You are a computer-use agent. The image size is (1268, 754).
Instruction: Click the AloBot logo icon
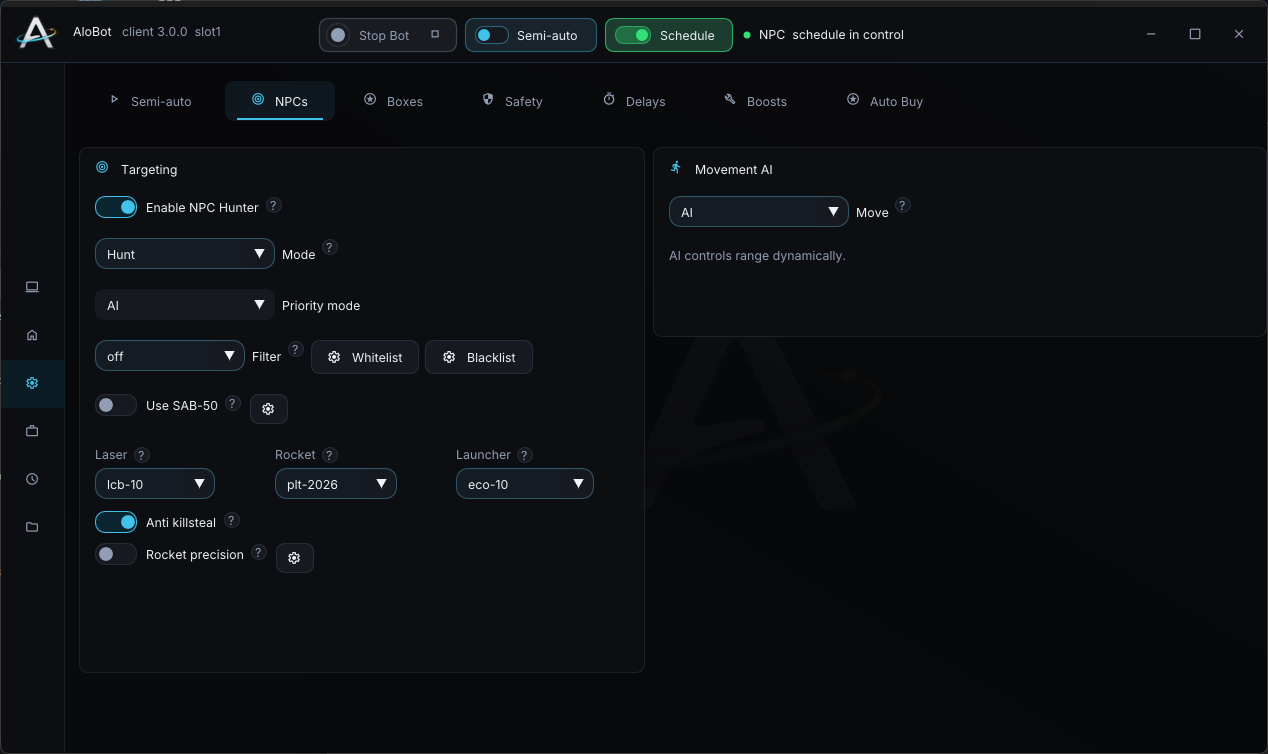pyautogui.click(x=35, y=33)
